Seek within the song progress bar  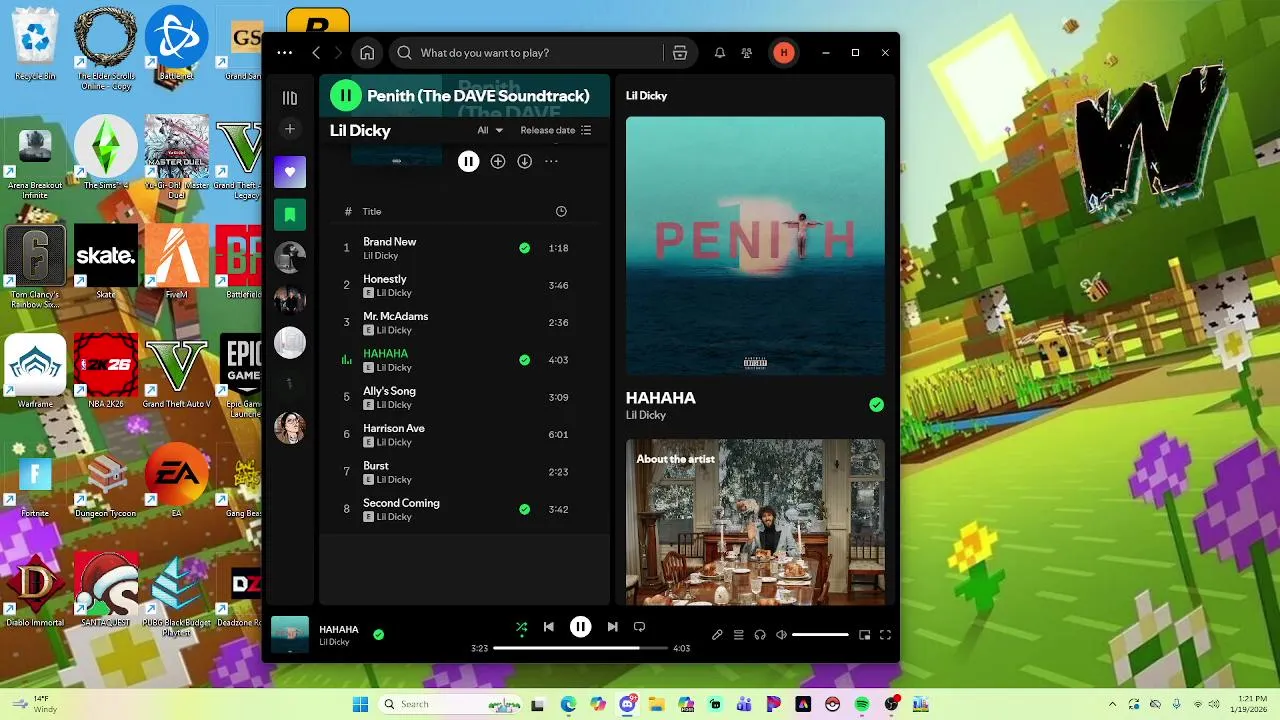coord(580,648)
